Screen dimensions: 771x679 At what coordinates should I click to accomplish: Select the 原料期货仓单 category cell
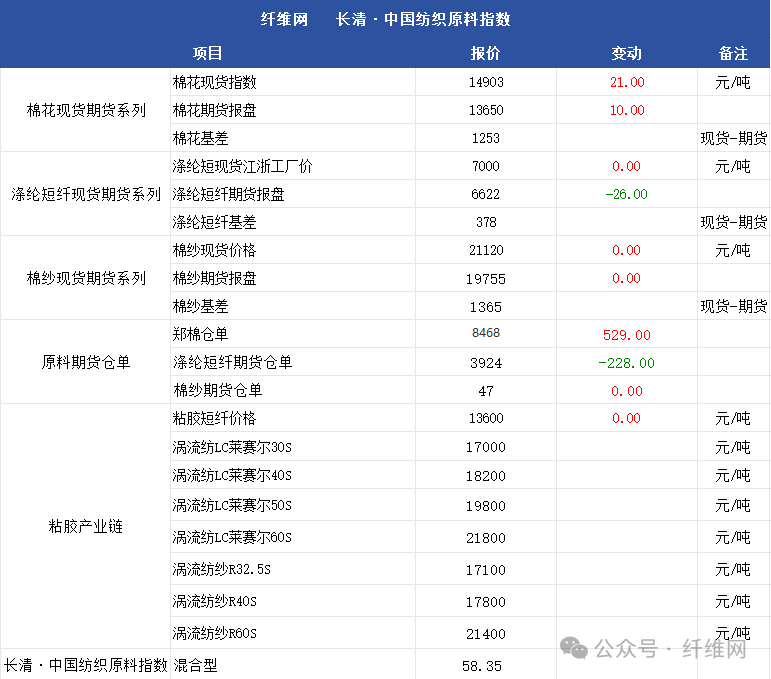[86, 362]
